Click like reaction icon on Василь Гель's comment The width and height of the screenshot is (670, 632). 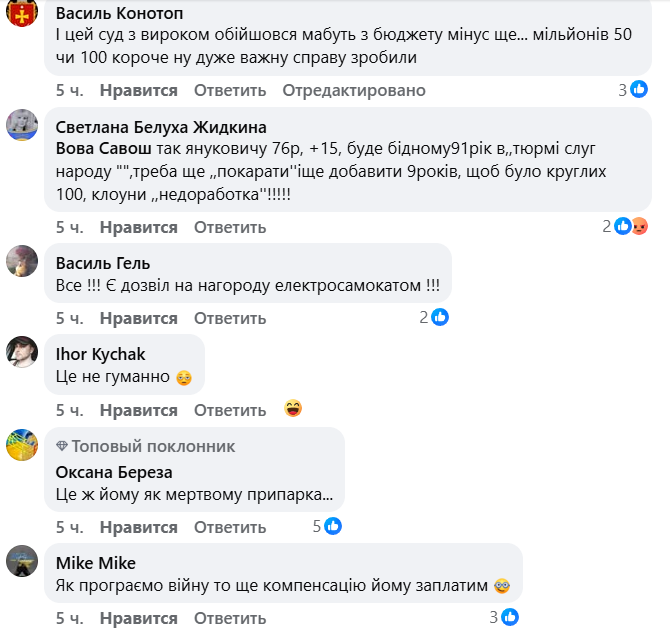(439, 318)
